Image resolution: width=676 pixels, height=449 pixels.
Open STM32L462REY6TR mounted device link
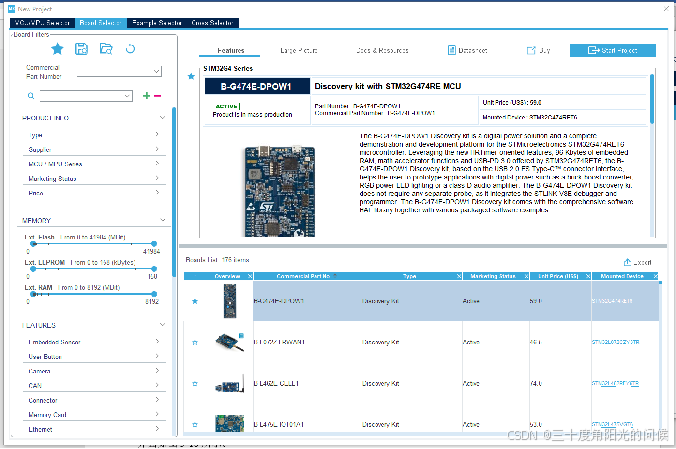[615, 383]
